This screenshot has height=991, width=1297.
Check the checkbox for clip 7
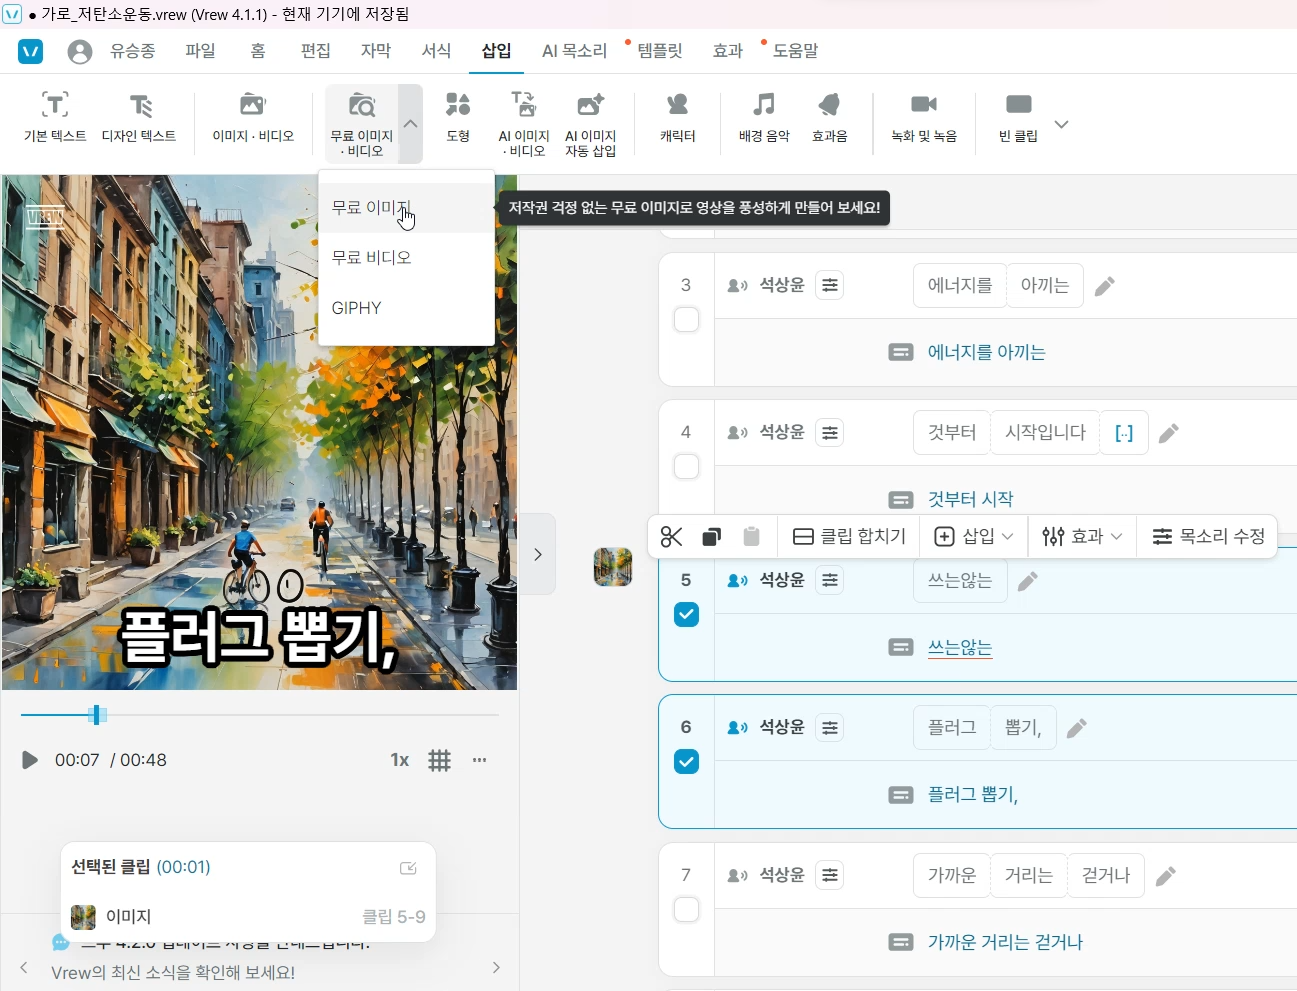(x=686, y=910)
